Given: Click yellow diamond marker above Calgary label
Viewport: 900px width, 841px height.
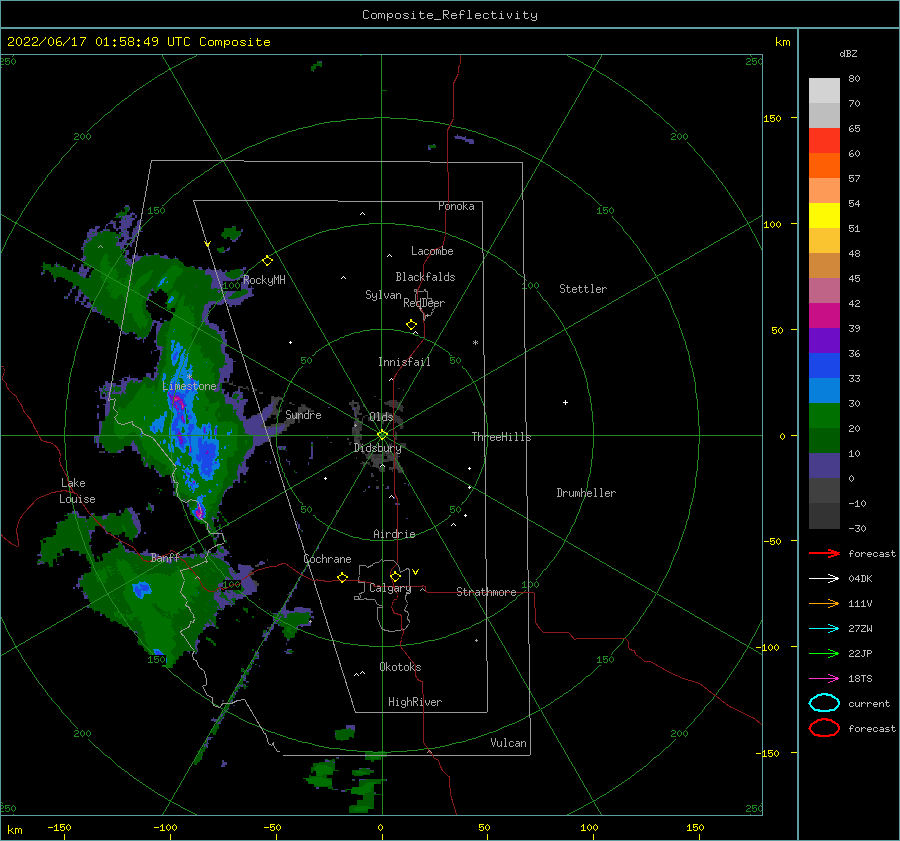Looking at the screenshot, I should pos(395,576).
